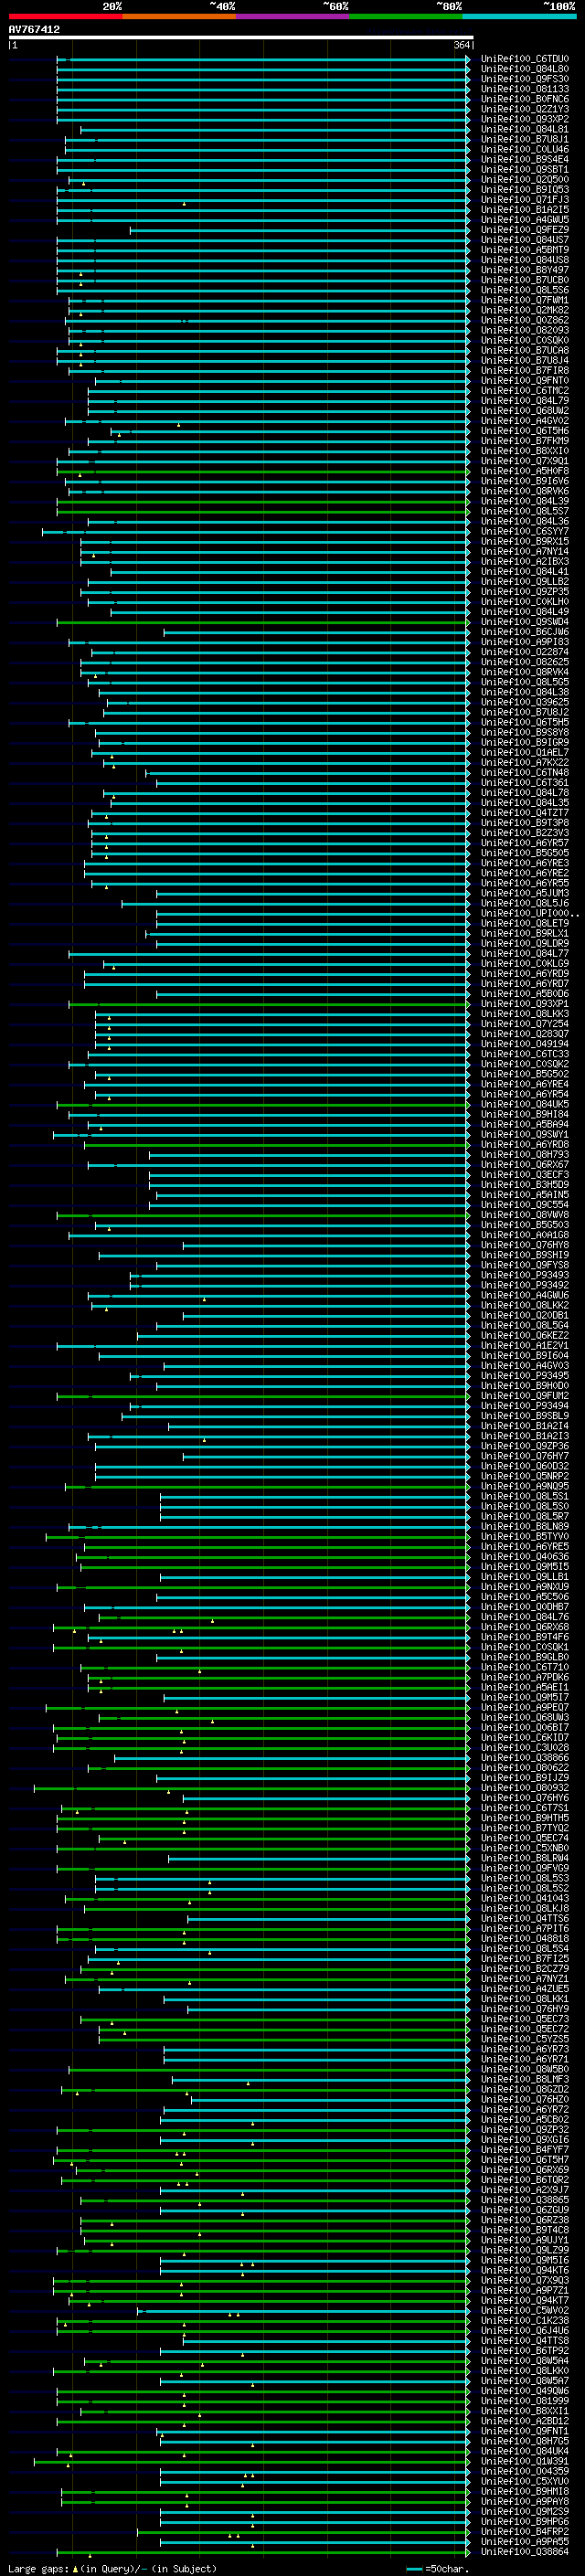Viewport: 585px width, 2576px height.
Task: Open hit UniRef100_Q71FJ3
Action: (x=525, y=200)
